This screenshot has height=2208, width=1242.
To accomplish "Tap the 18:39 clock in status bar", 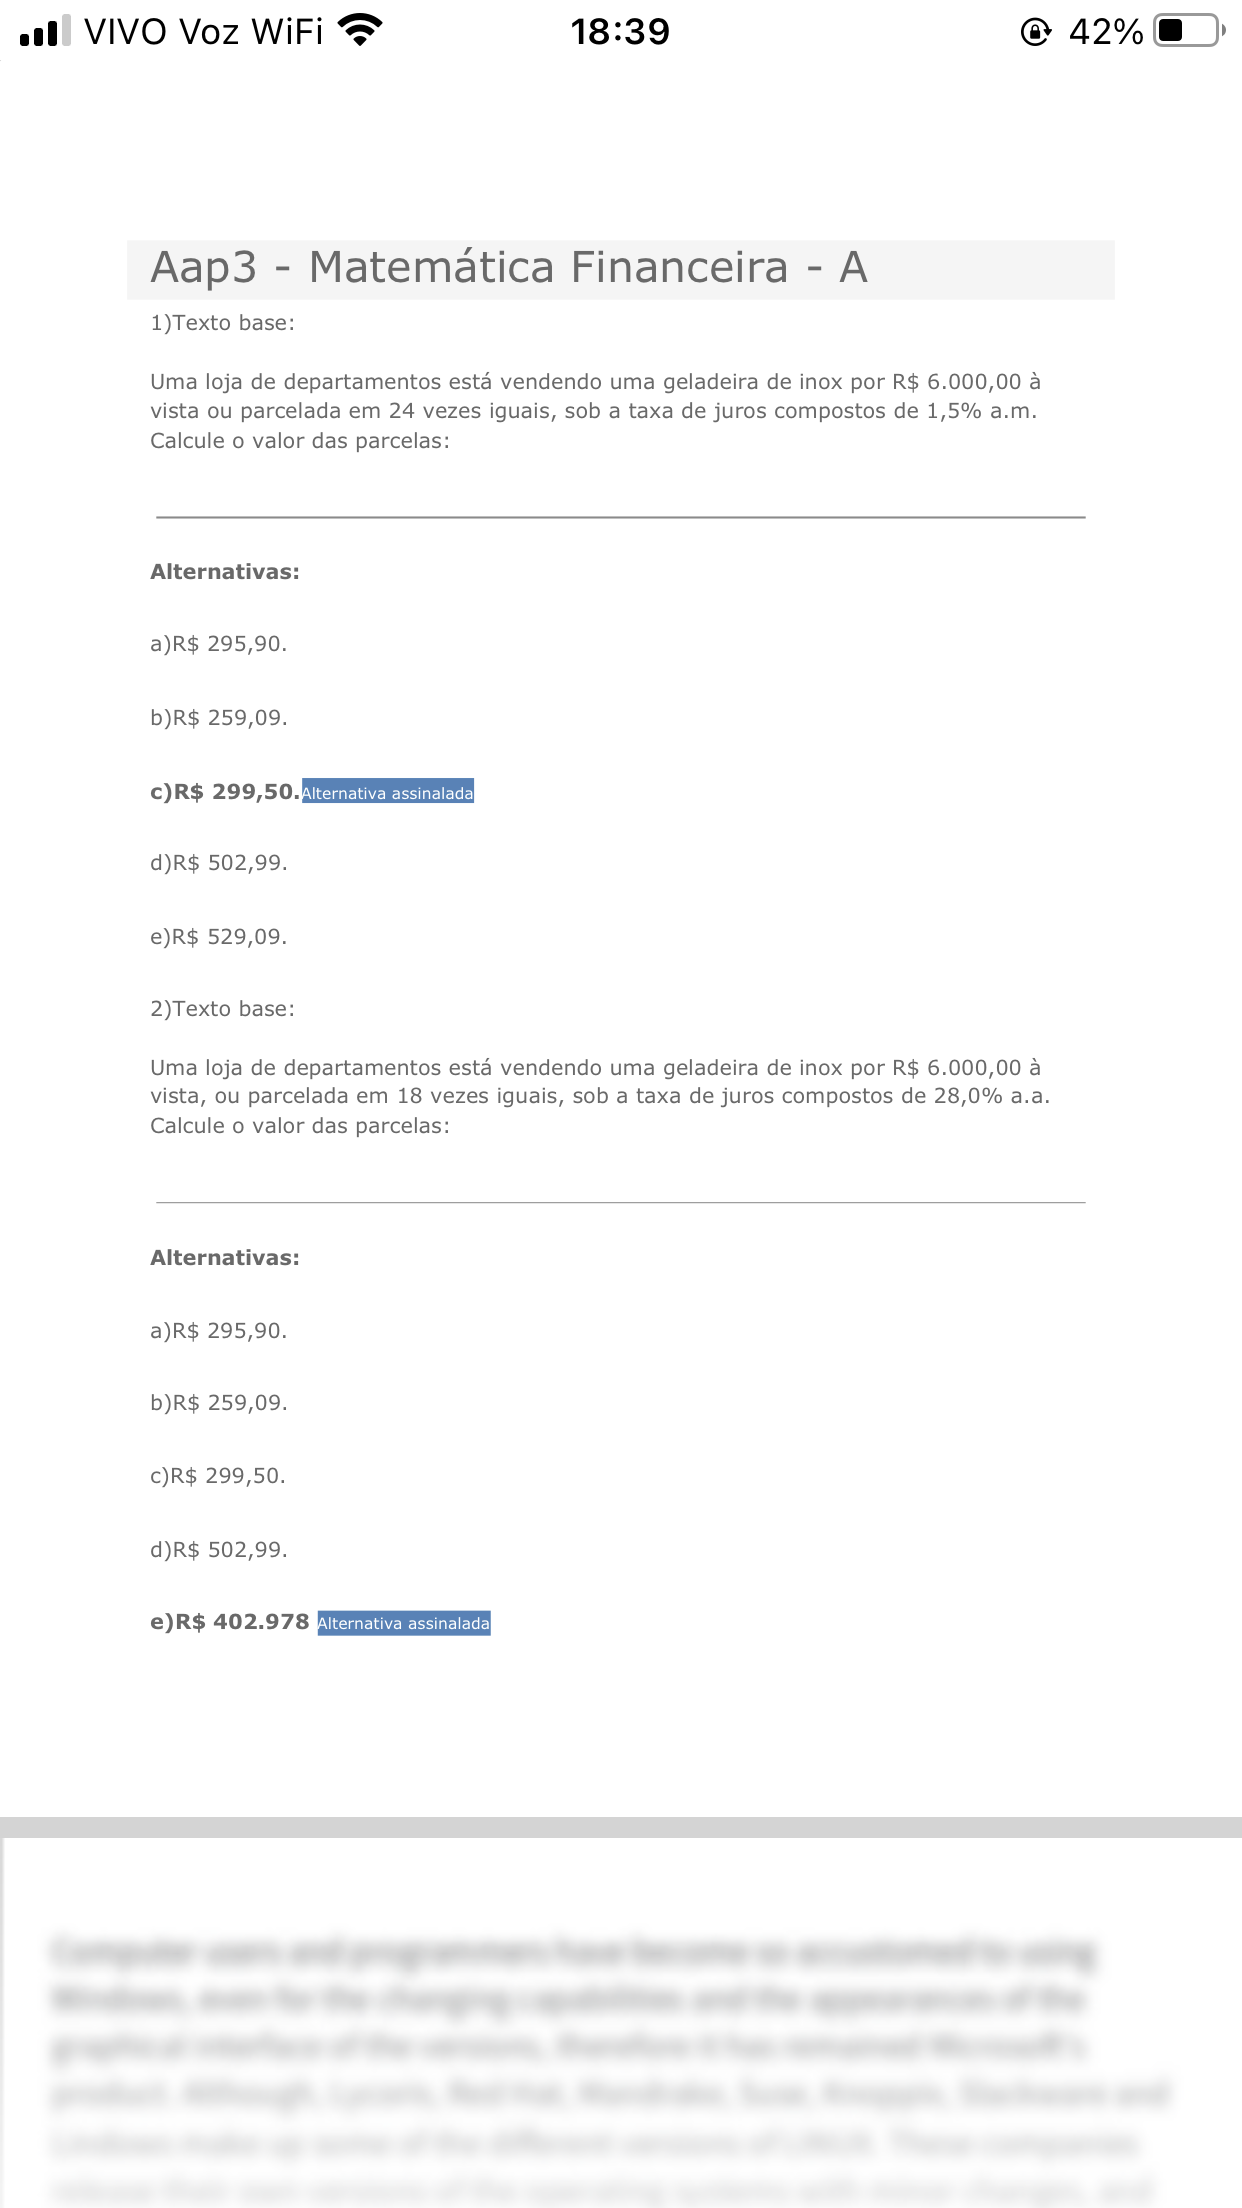I will [620, 32].
